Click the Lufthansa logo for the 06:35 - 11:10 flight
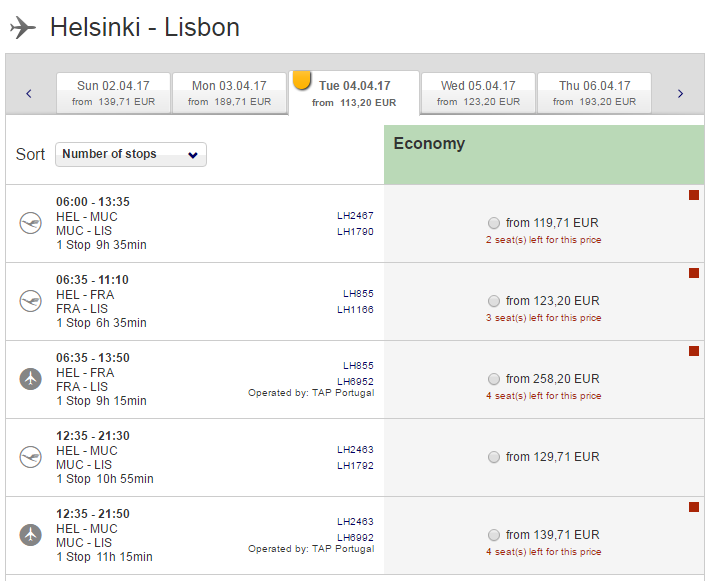Screen dimensions: 711x581 (30, 301)
